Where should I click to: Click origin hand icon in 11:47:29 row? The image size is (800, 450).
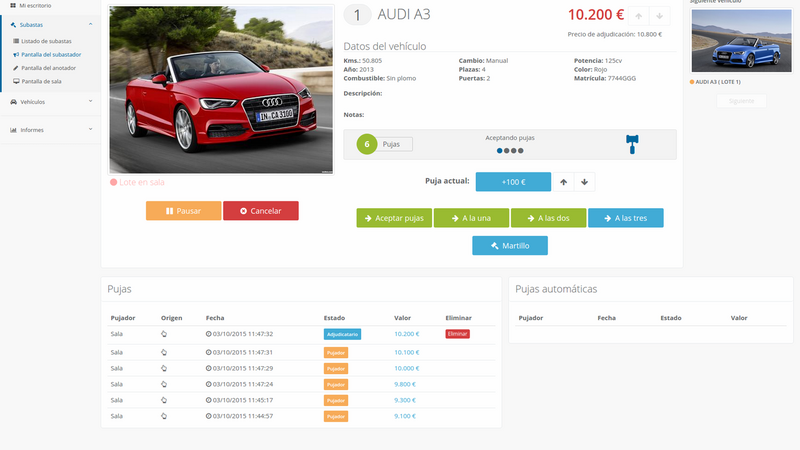[164, 368]
